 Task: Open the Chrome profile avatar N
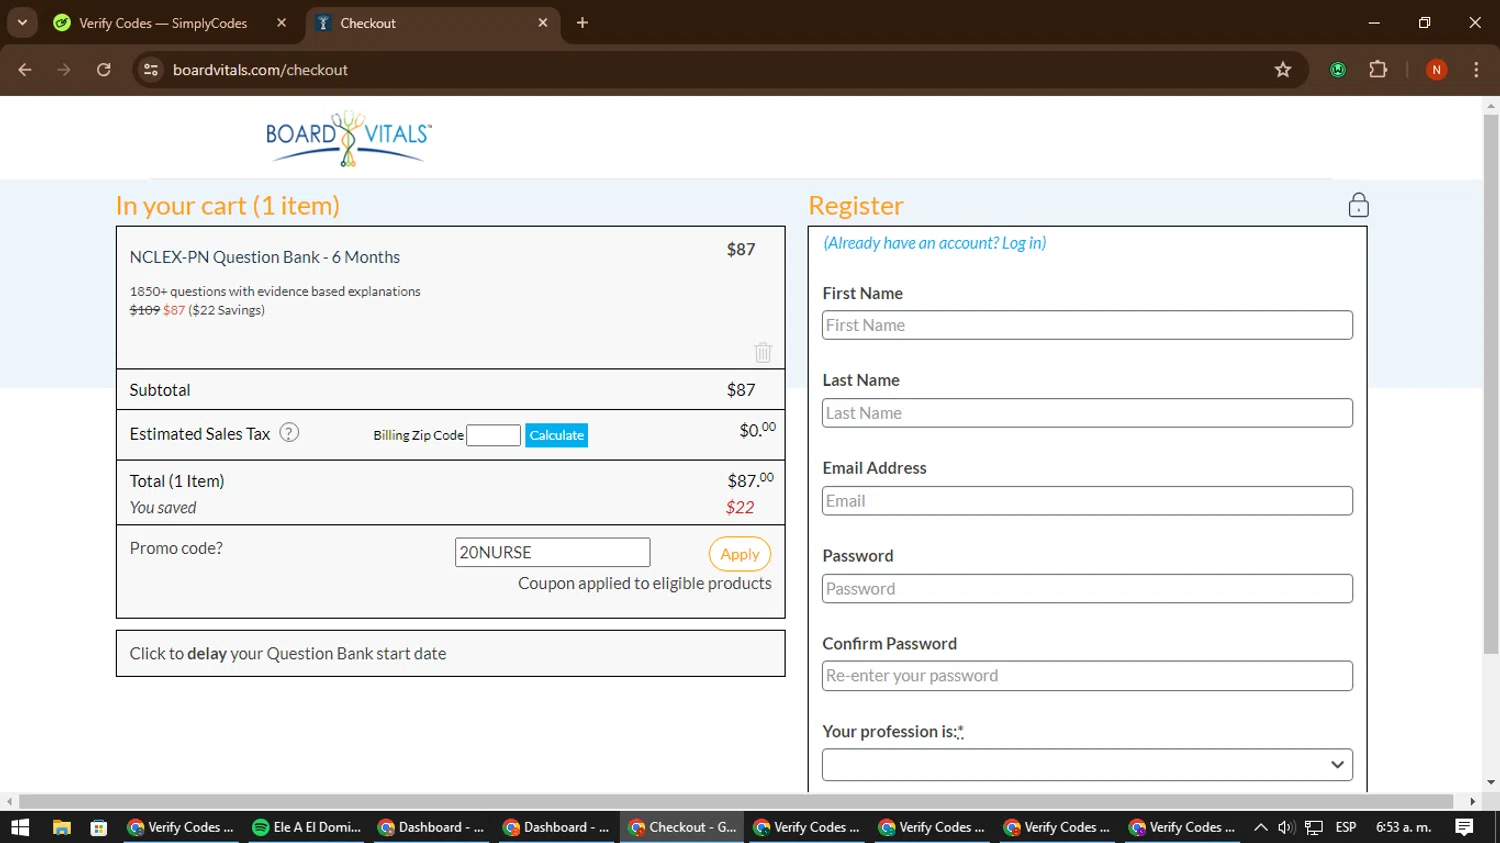pyautogui.click(x=1436, y=70)
